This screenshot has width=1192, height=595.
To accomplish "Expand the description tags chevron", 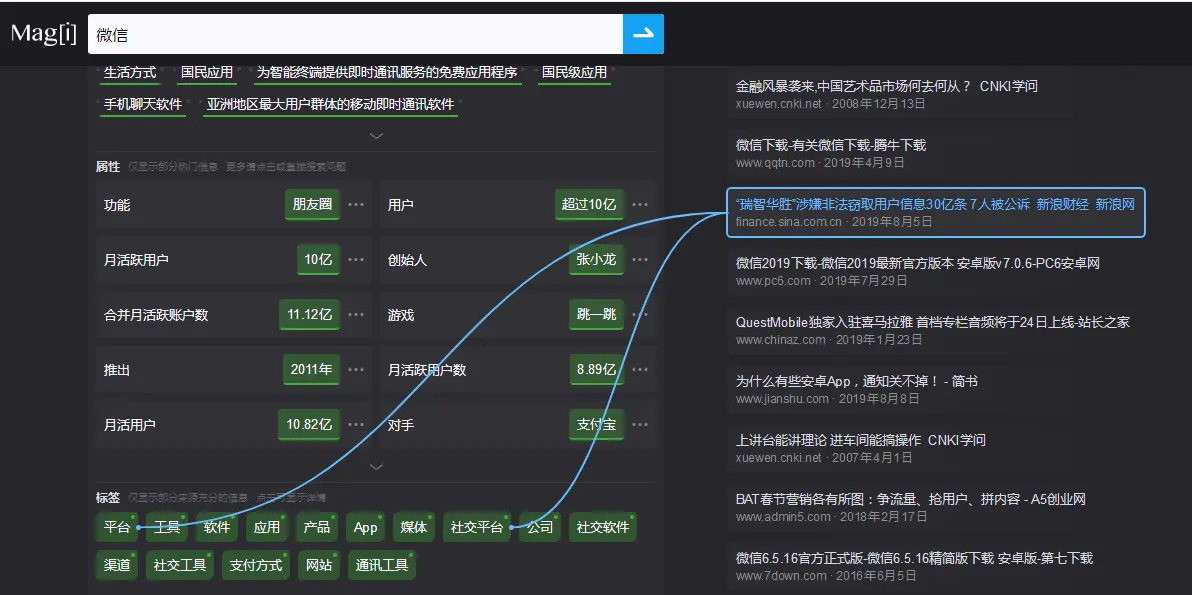I will (376, 136).
